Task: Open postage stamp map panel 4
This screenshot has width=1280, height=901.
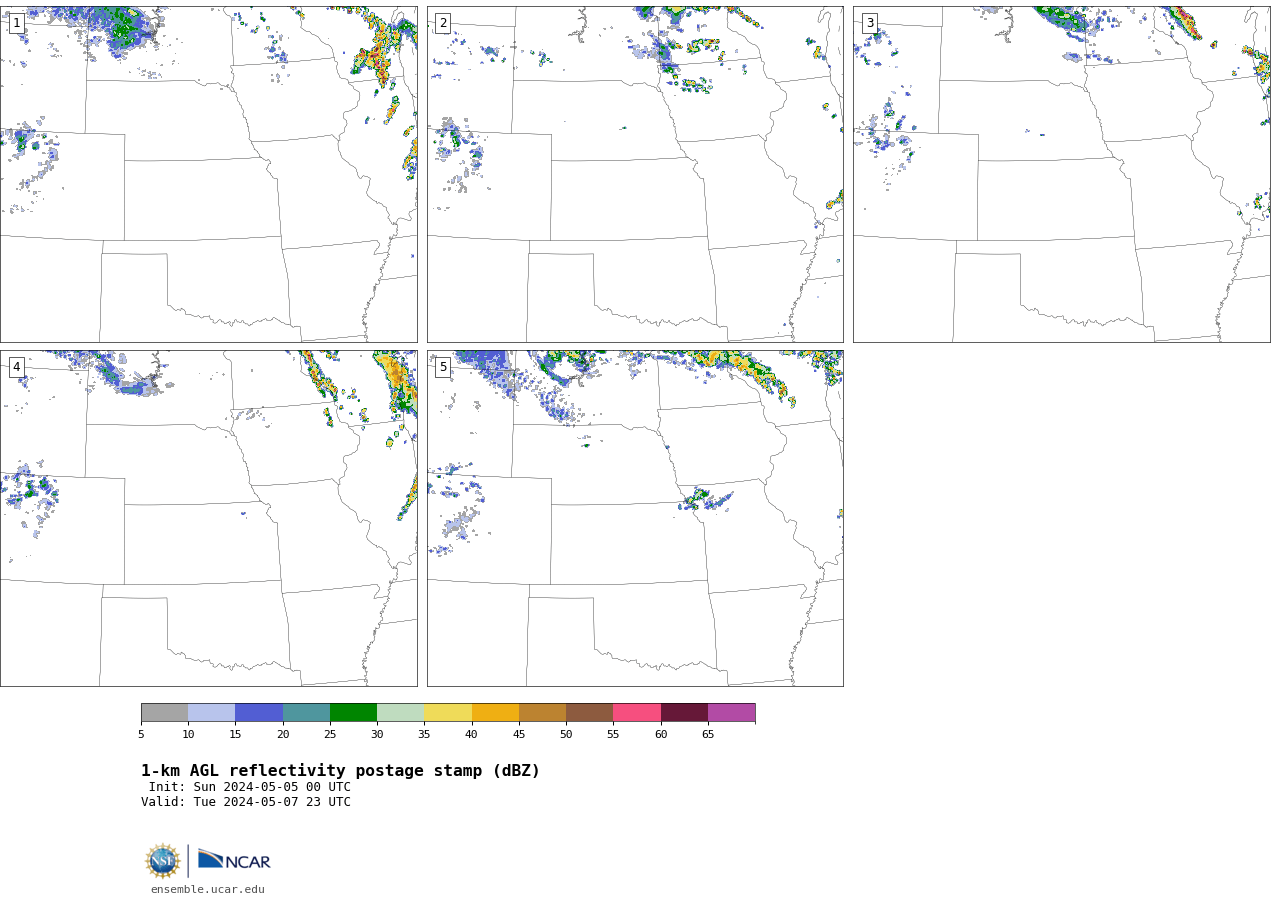Action: coord(209,518)
